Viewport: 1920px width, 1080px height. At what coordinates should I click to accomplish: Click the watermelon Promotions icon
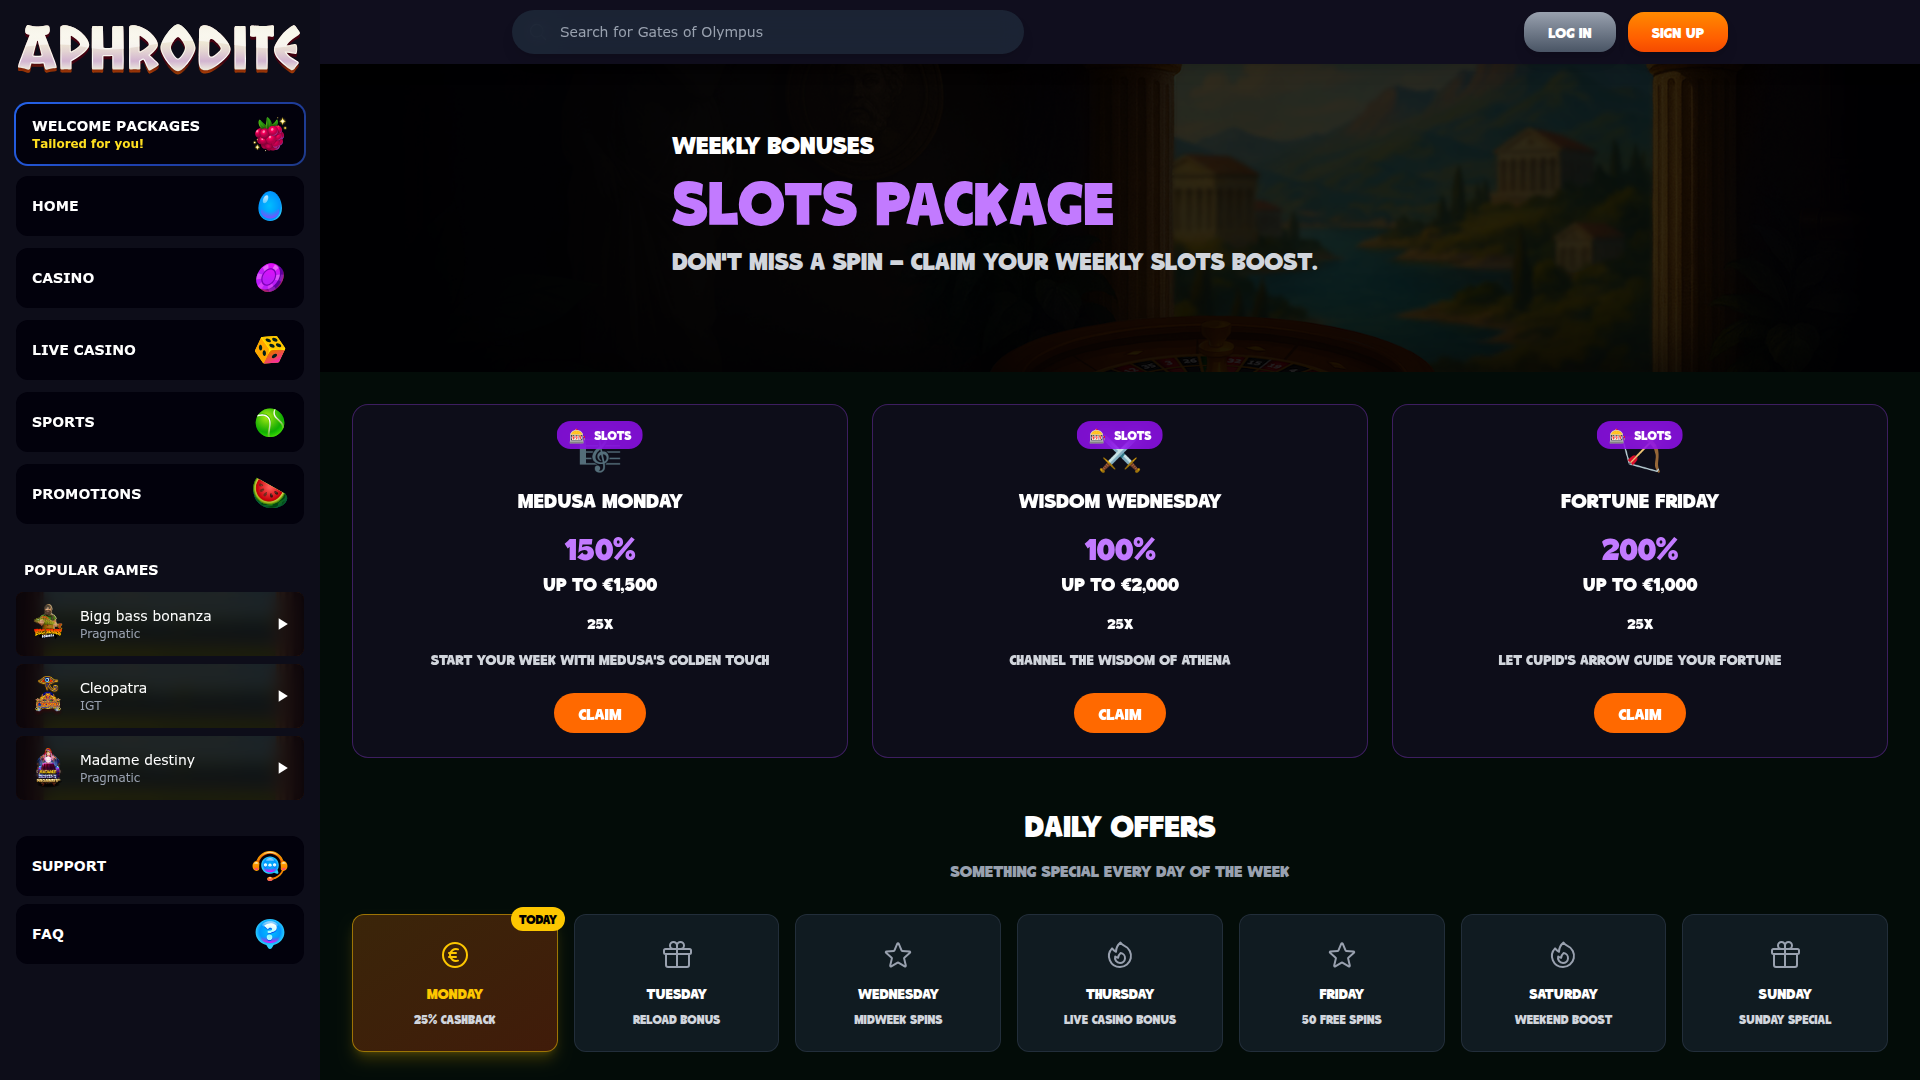(269, 494)
